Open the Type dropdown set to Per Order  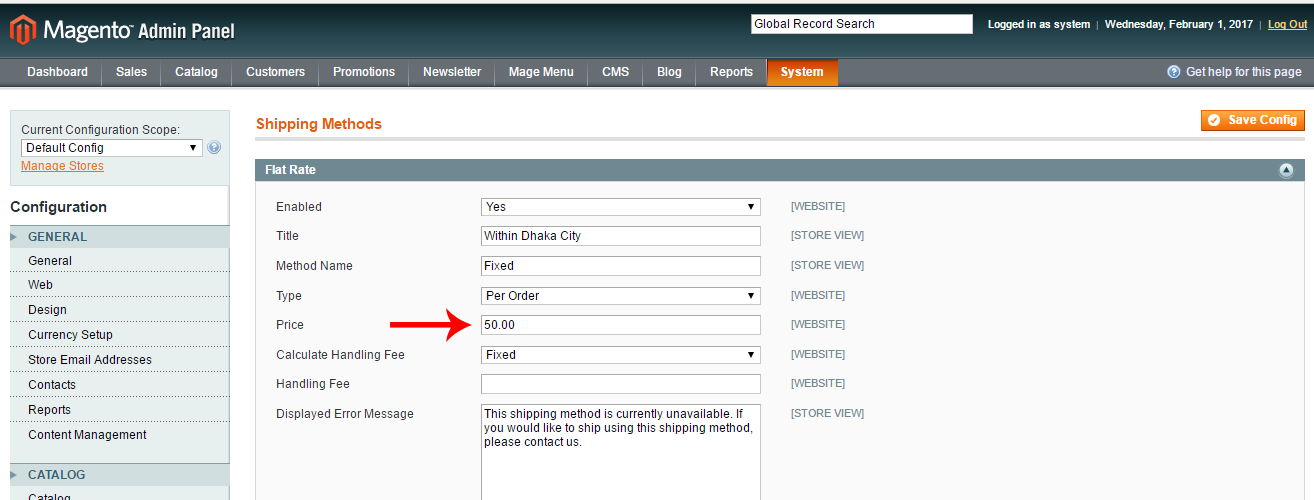coord(620,296)
